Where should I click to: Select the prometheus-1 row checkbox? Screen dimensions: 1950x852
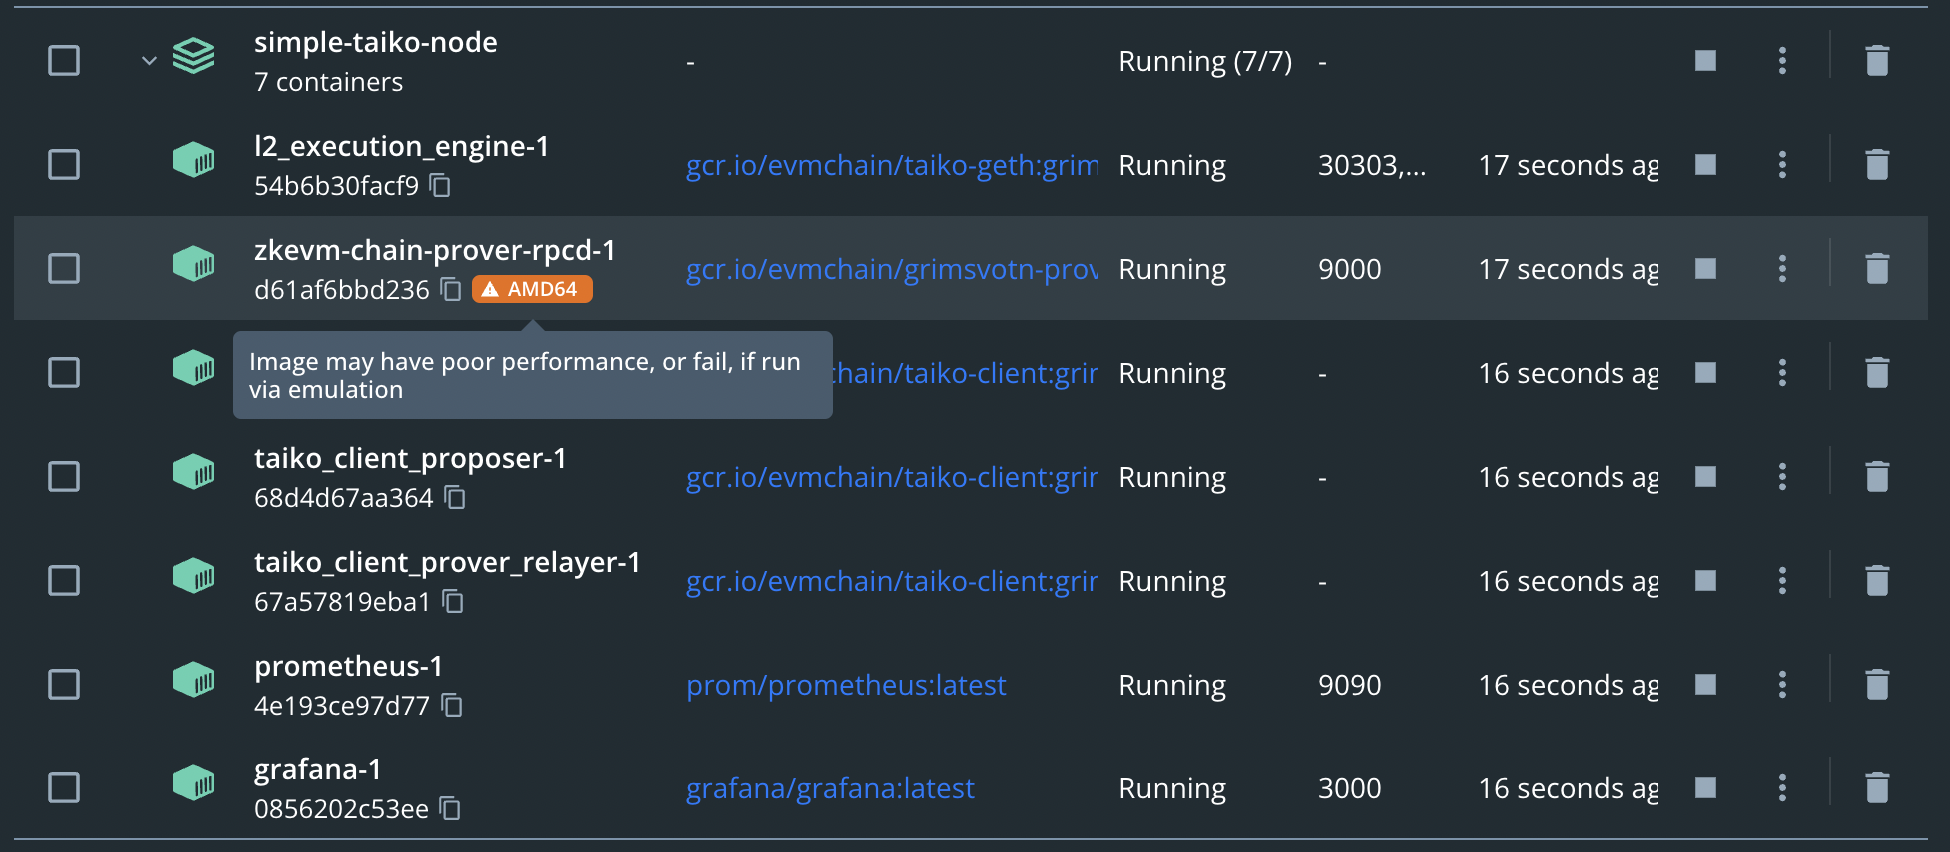point(63,685)
